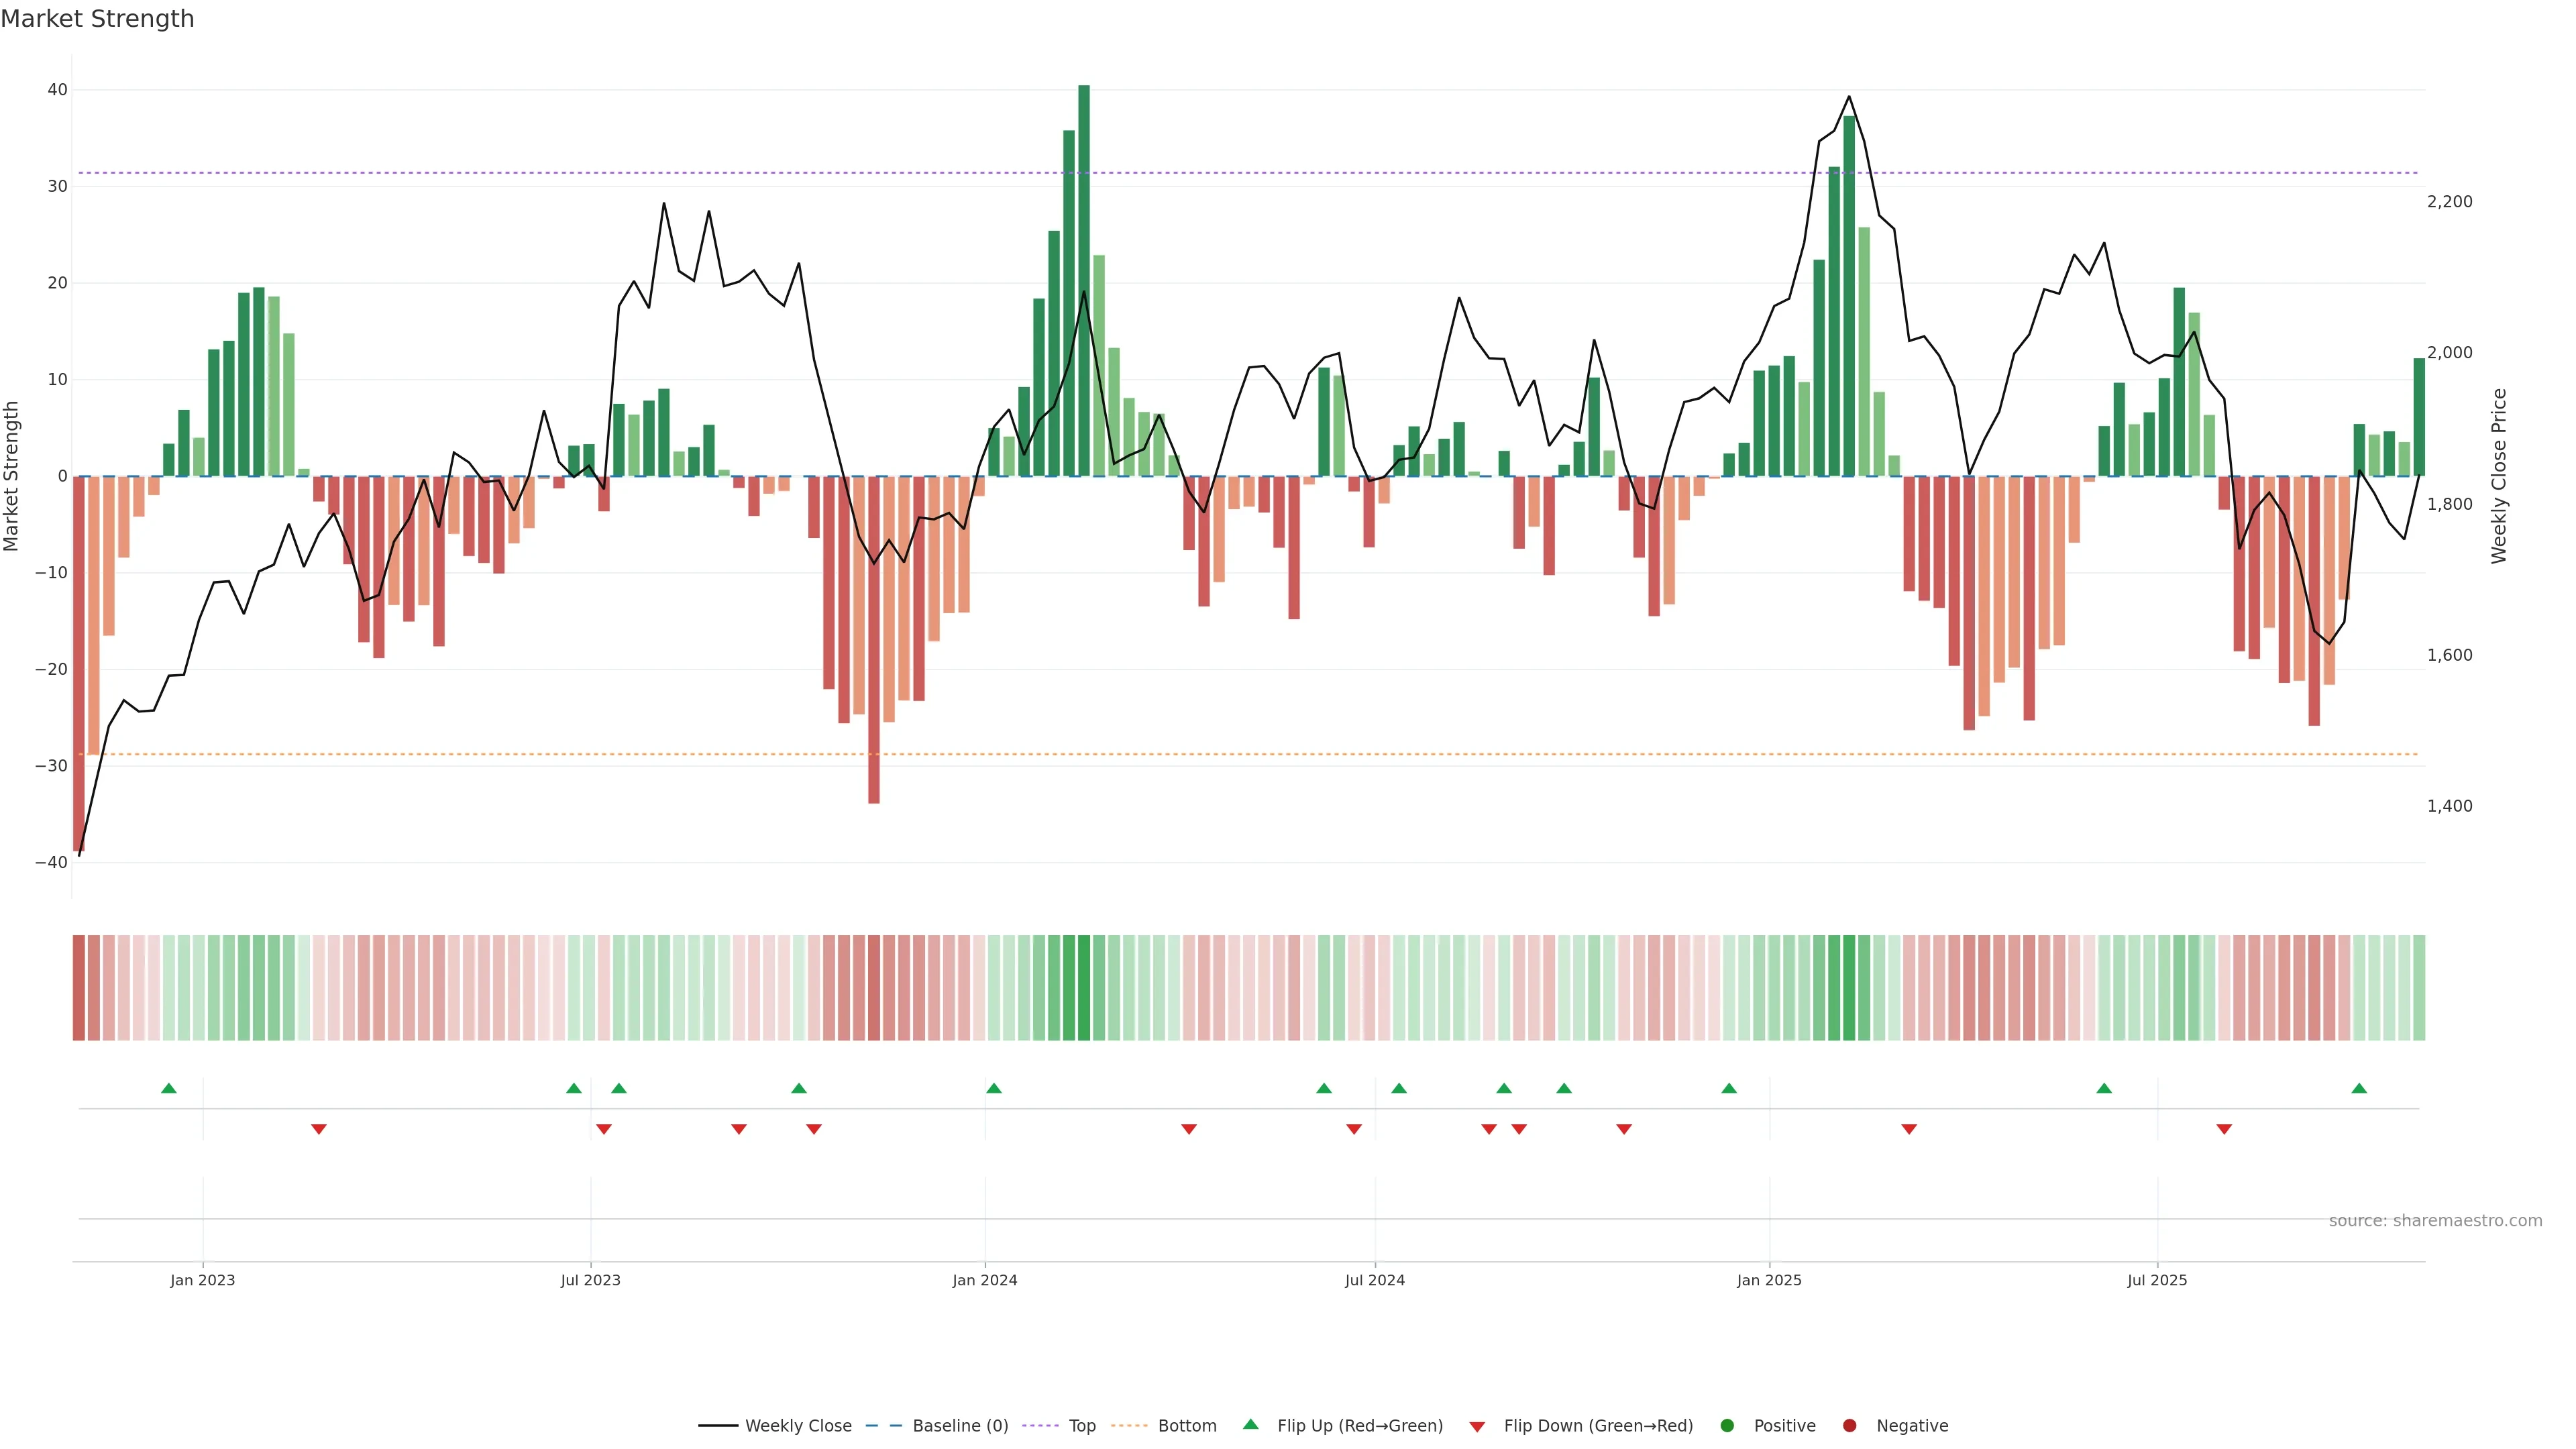Click the Market Strength chart title

97,19
